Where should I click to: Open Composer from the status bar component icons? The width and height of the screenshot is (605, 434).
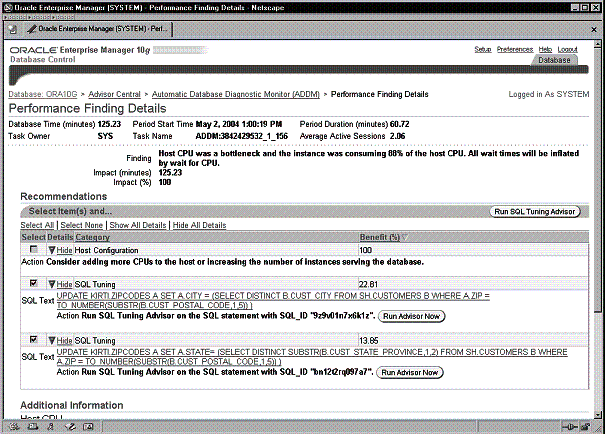(70, 427)
